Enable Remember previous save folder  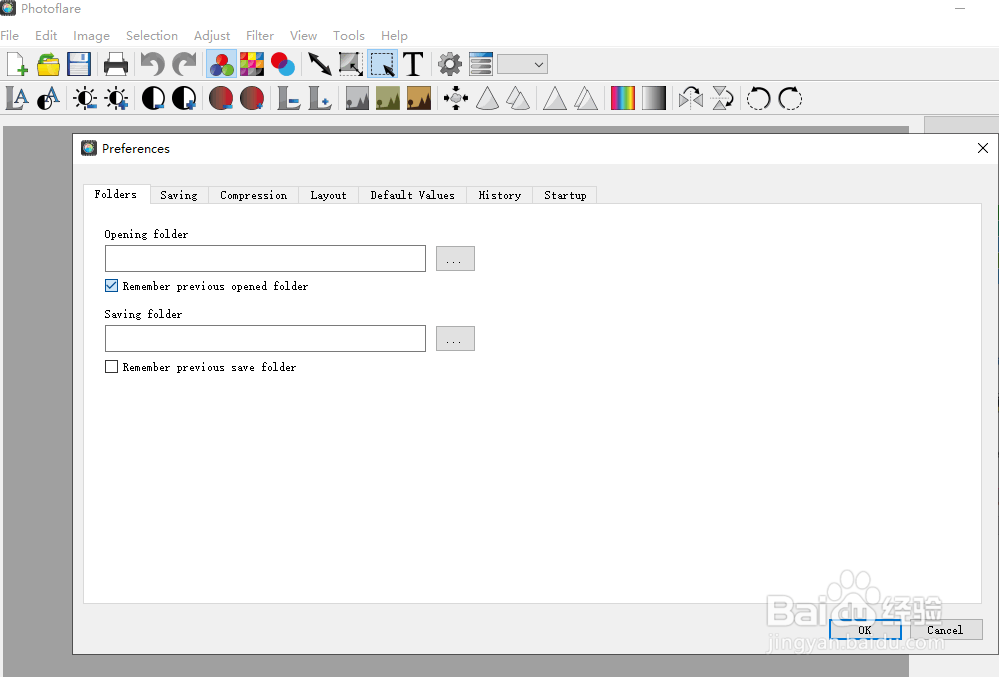111,367
